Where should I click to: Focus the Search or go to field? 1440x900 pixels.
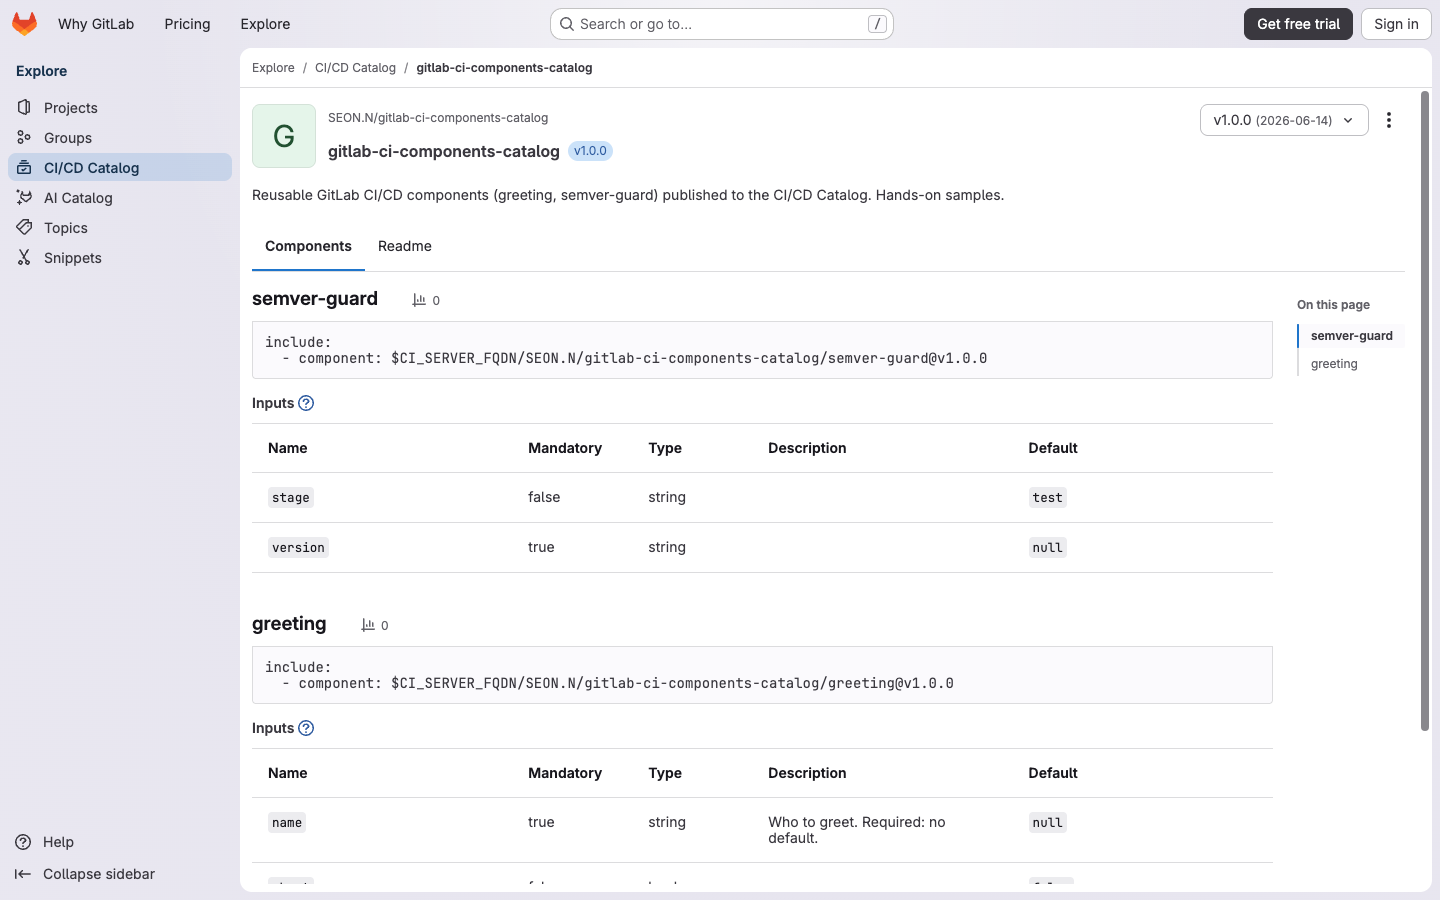click(x=722, y=24)
